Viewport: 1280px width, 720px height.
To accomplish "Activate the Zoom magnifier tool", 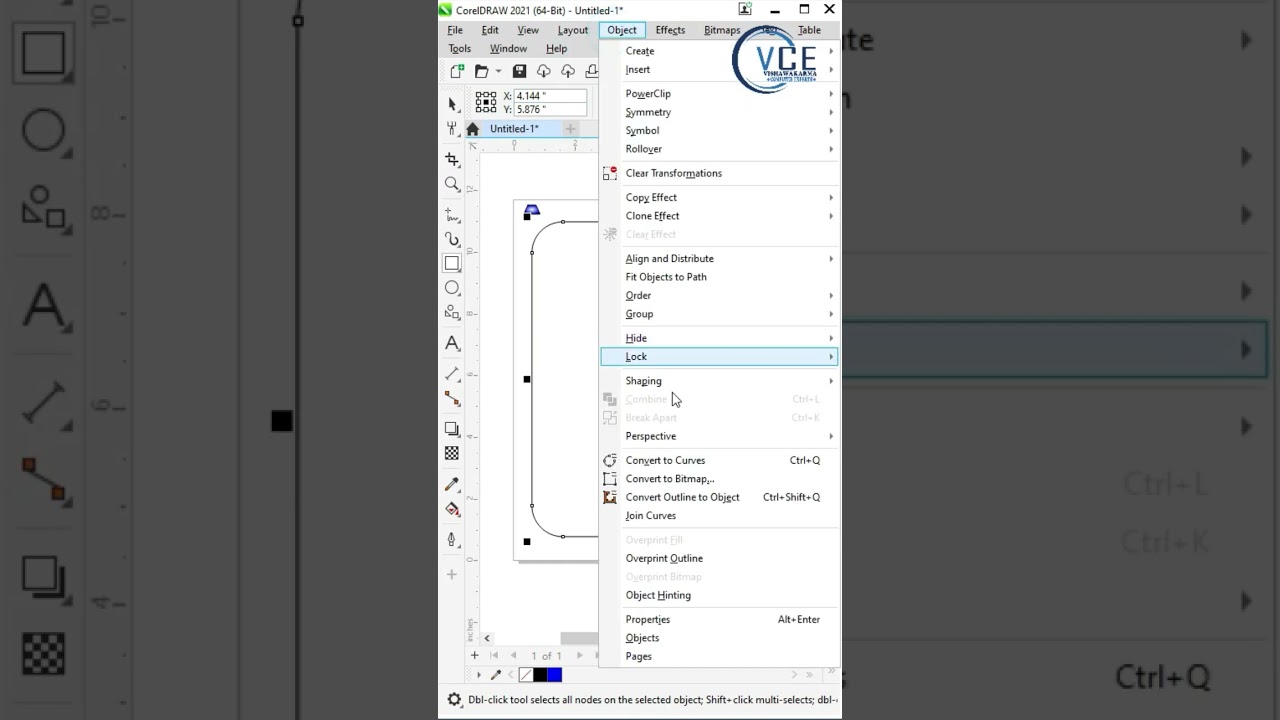I will click(x=452, y=184).
